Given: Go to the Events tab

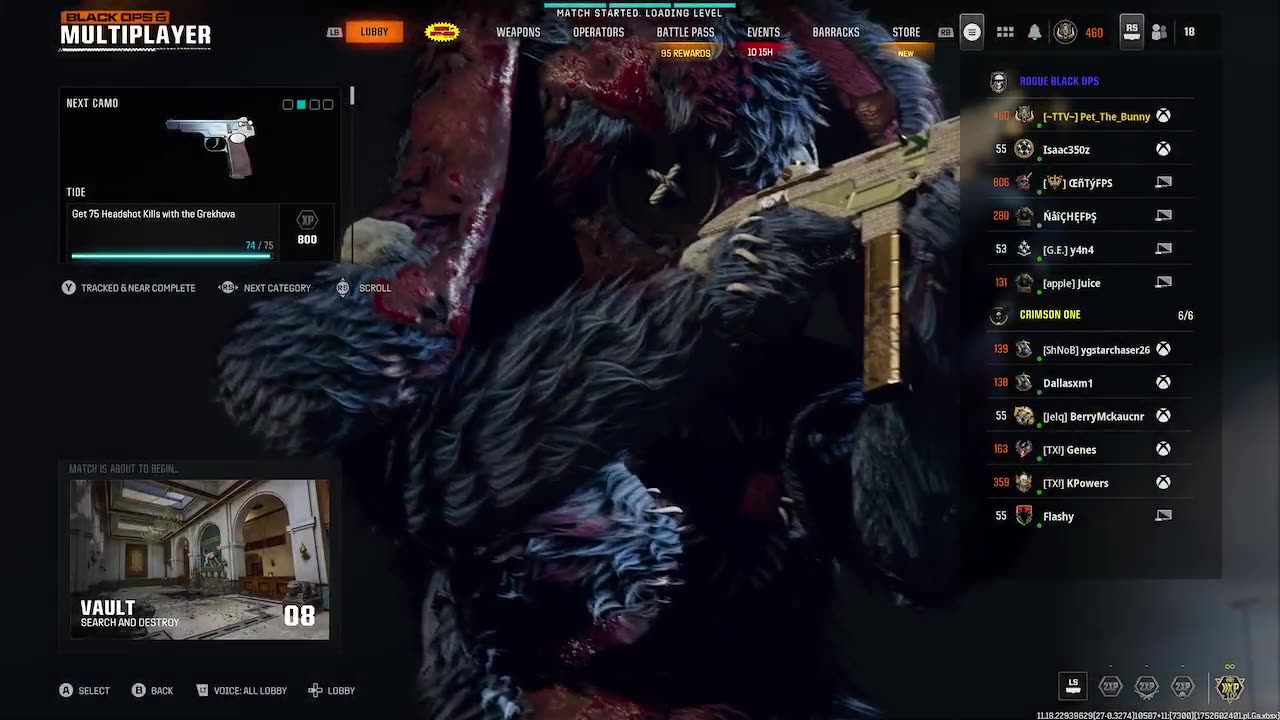Looking at the screenshot, I should [x=763, y=32].
